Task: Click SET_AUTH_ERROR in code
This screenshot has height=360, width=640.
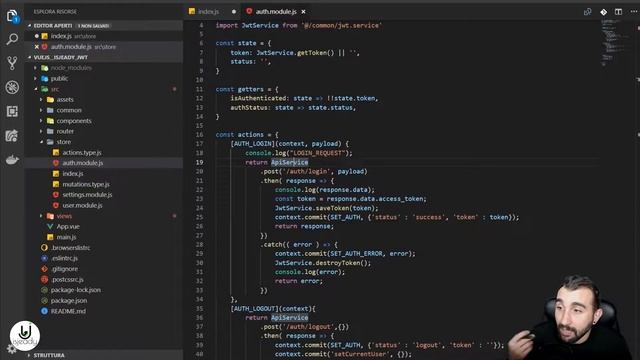Action: tap(356, 254)
